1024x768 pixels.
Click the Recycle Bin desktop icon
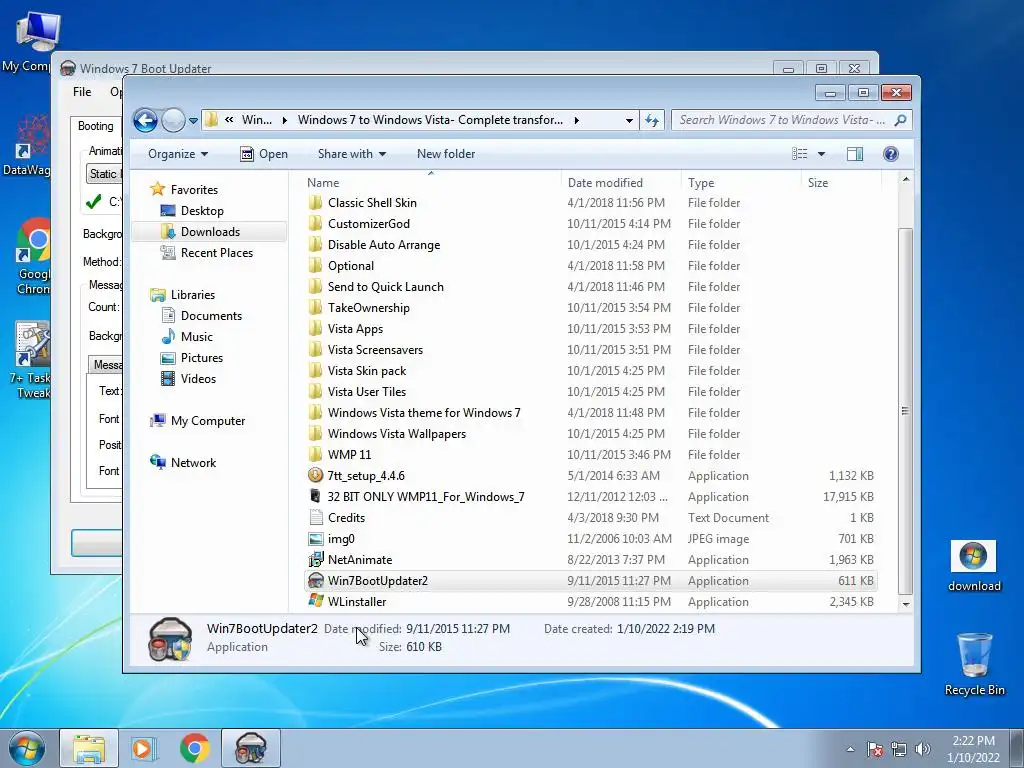coord(974,664)
